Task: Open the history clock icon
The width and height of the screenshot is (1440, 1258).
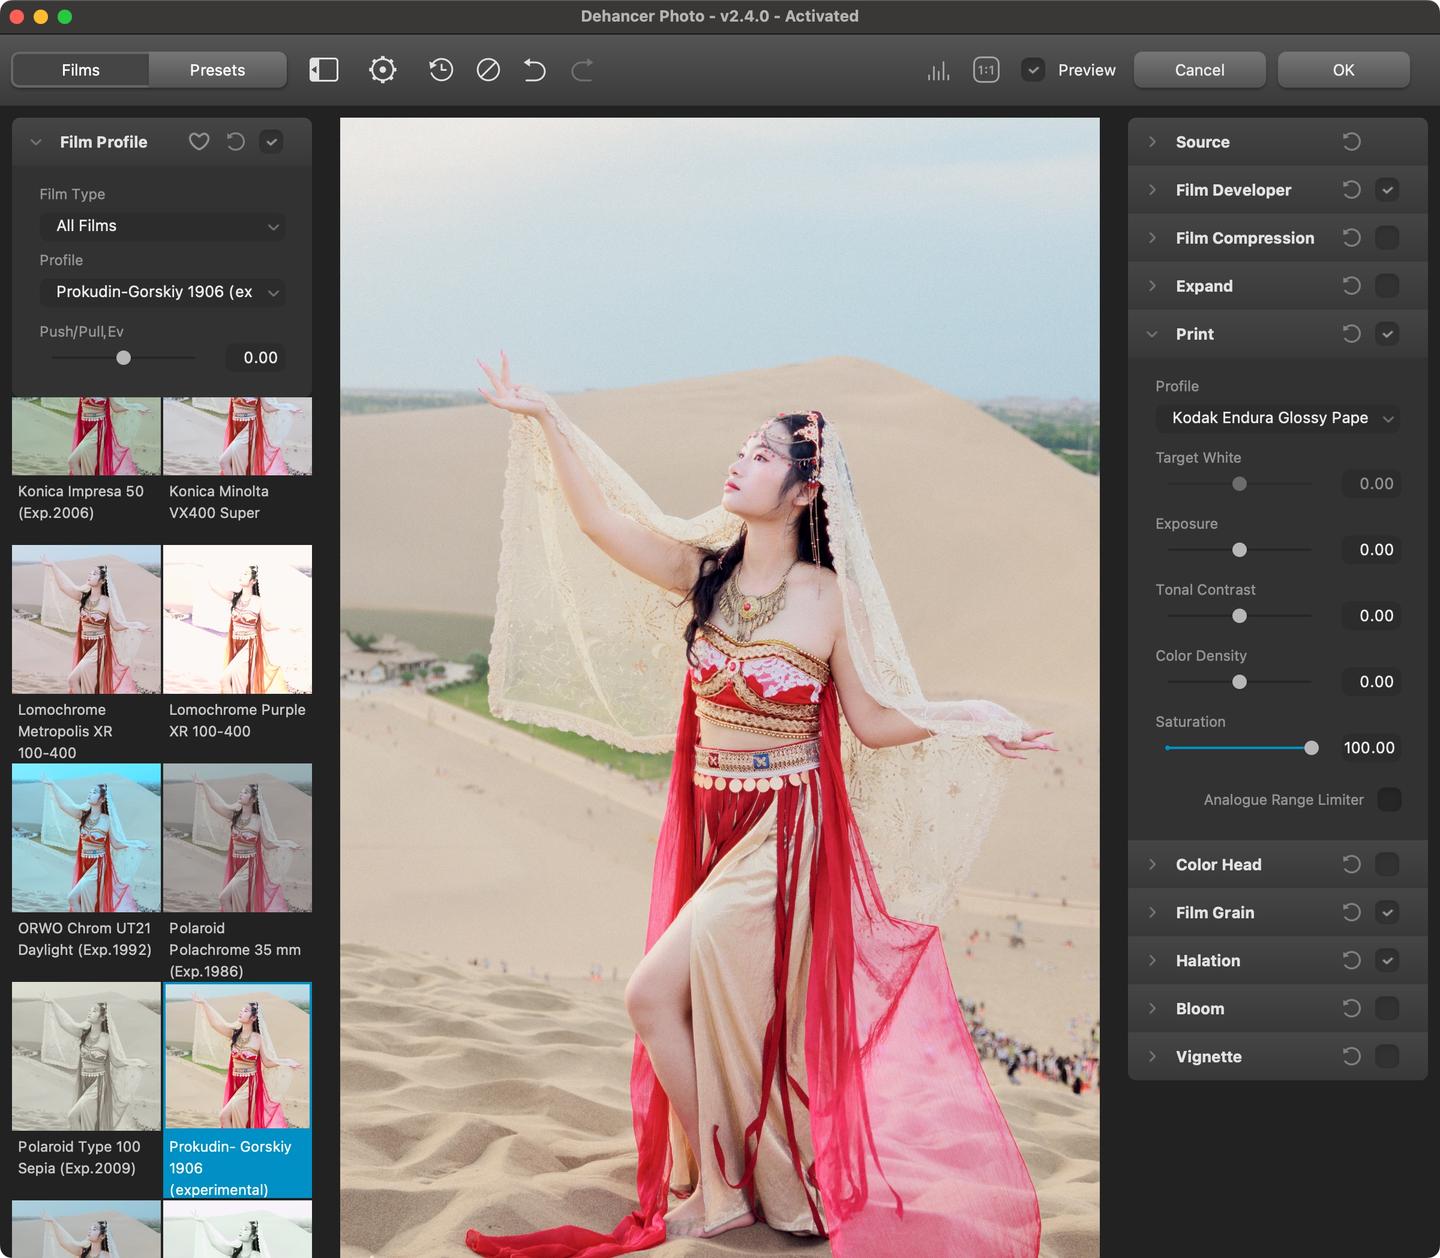Action: tap(440, 70)
